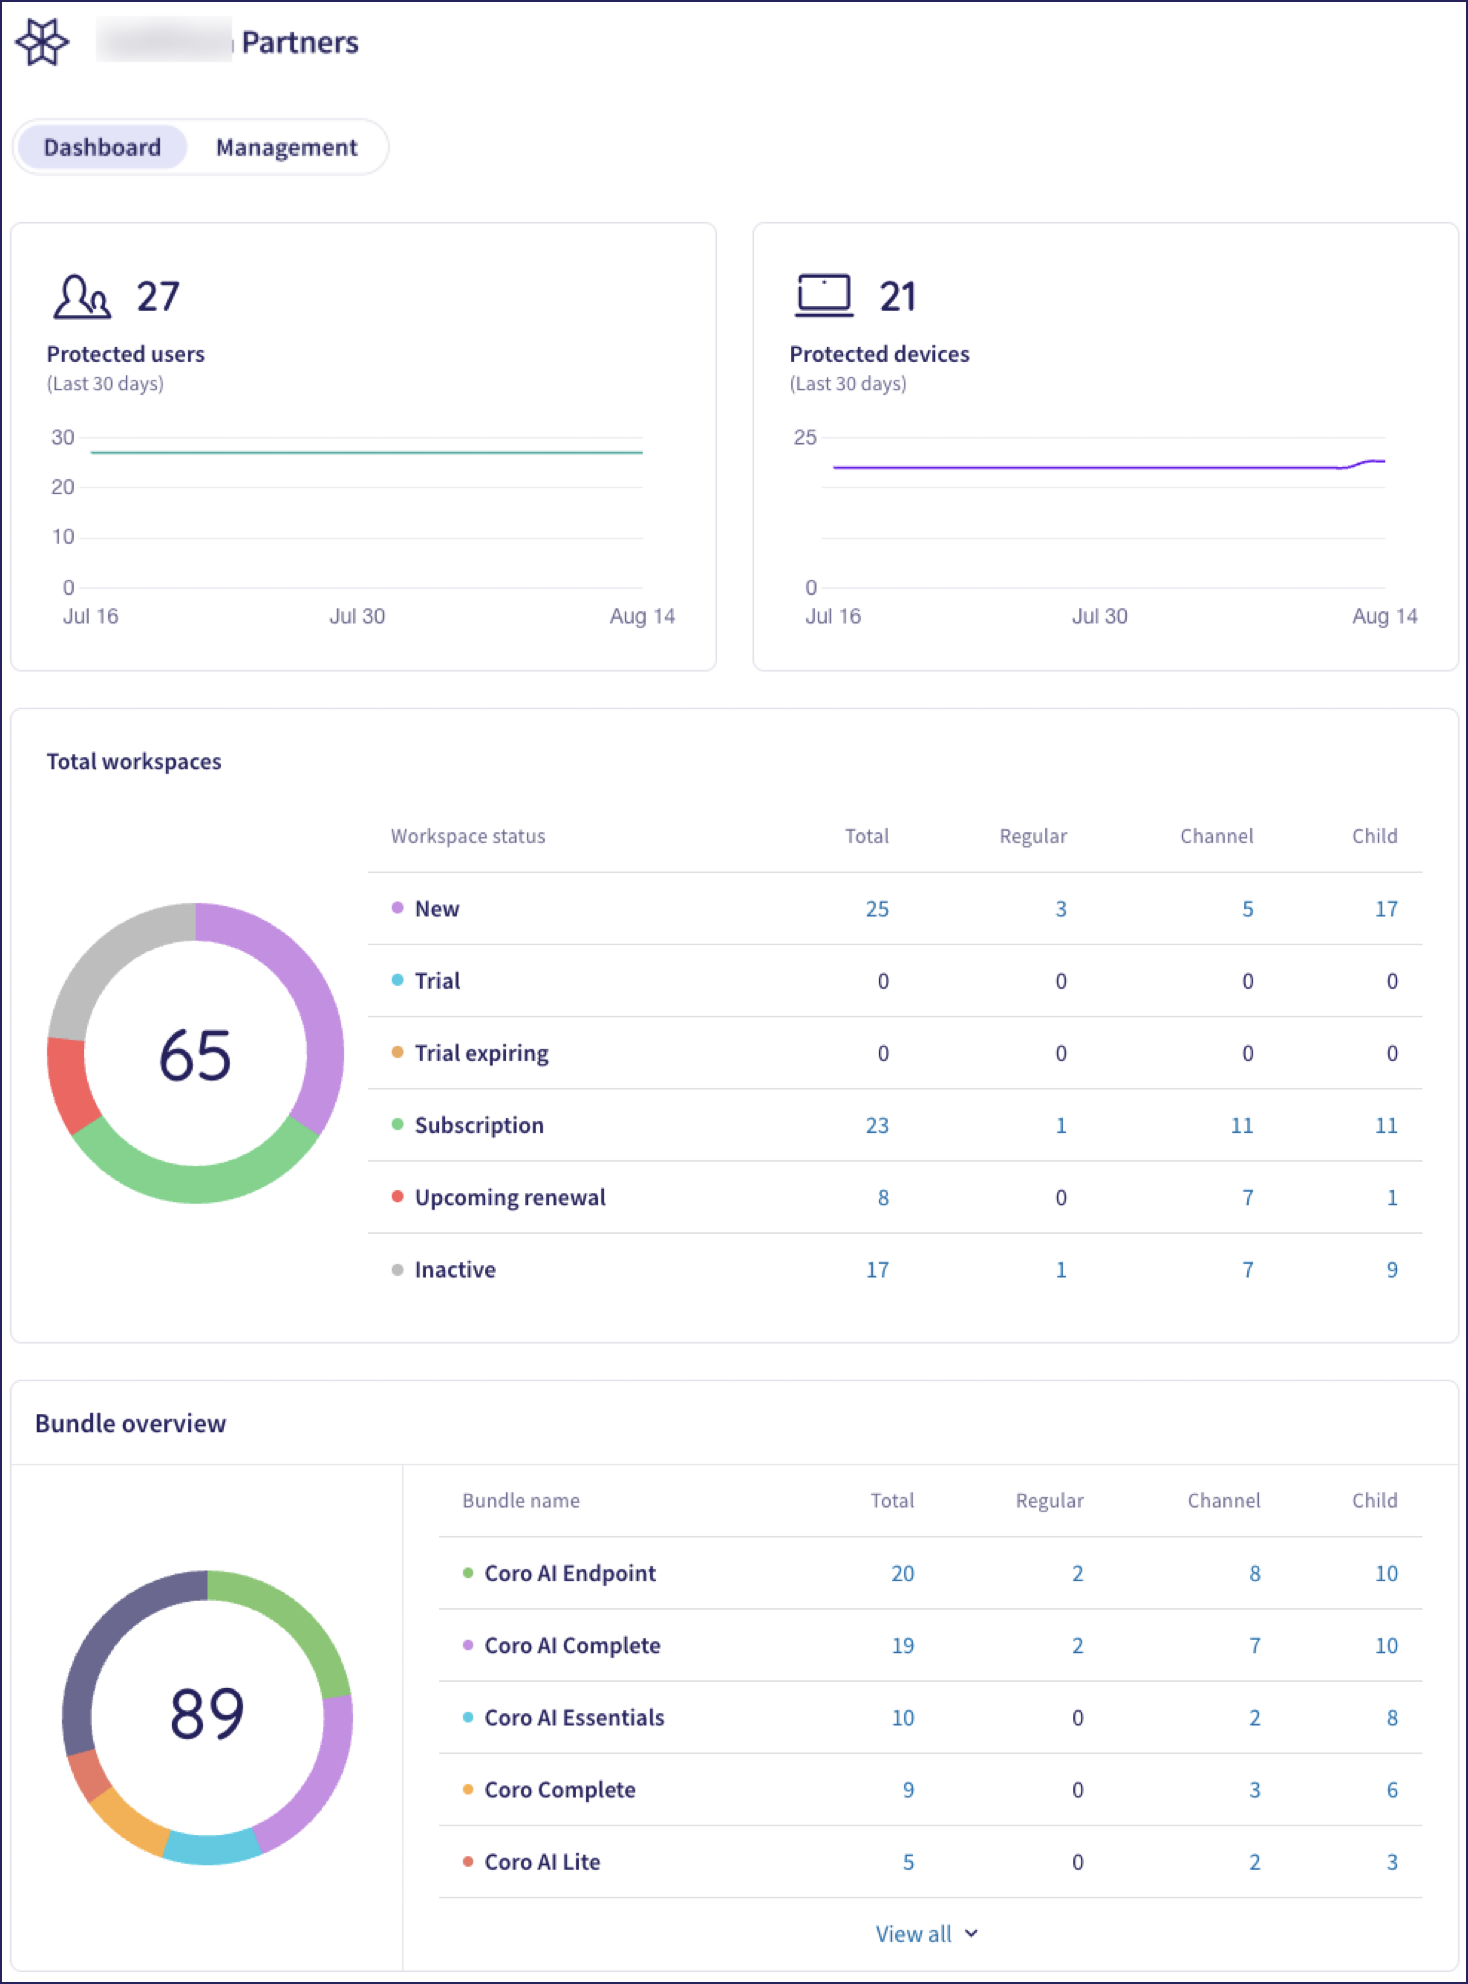Click the Workspace status column header
Viewport: 1468px width, 1984px height.
click(x=468, y=836)
